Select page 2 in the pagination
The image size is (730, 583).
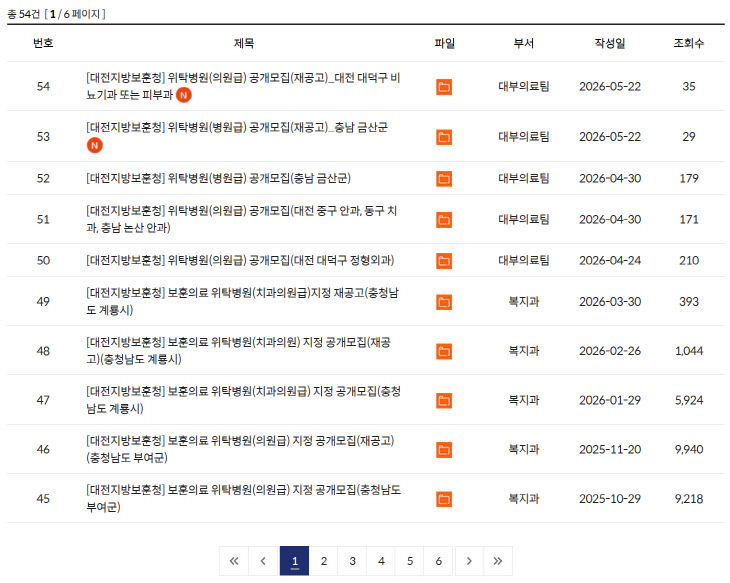pos(324,561)
